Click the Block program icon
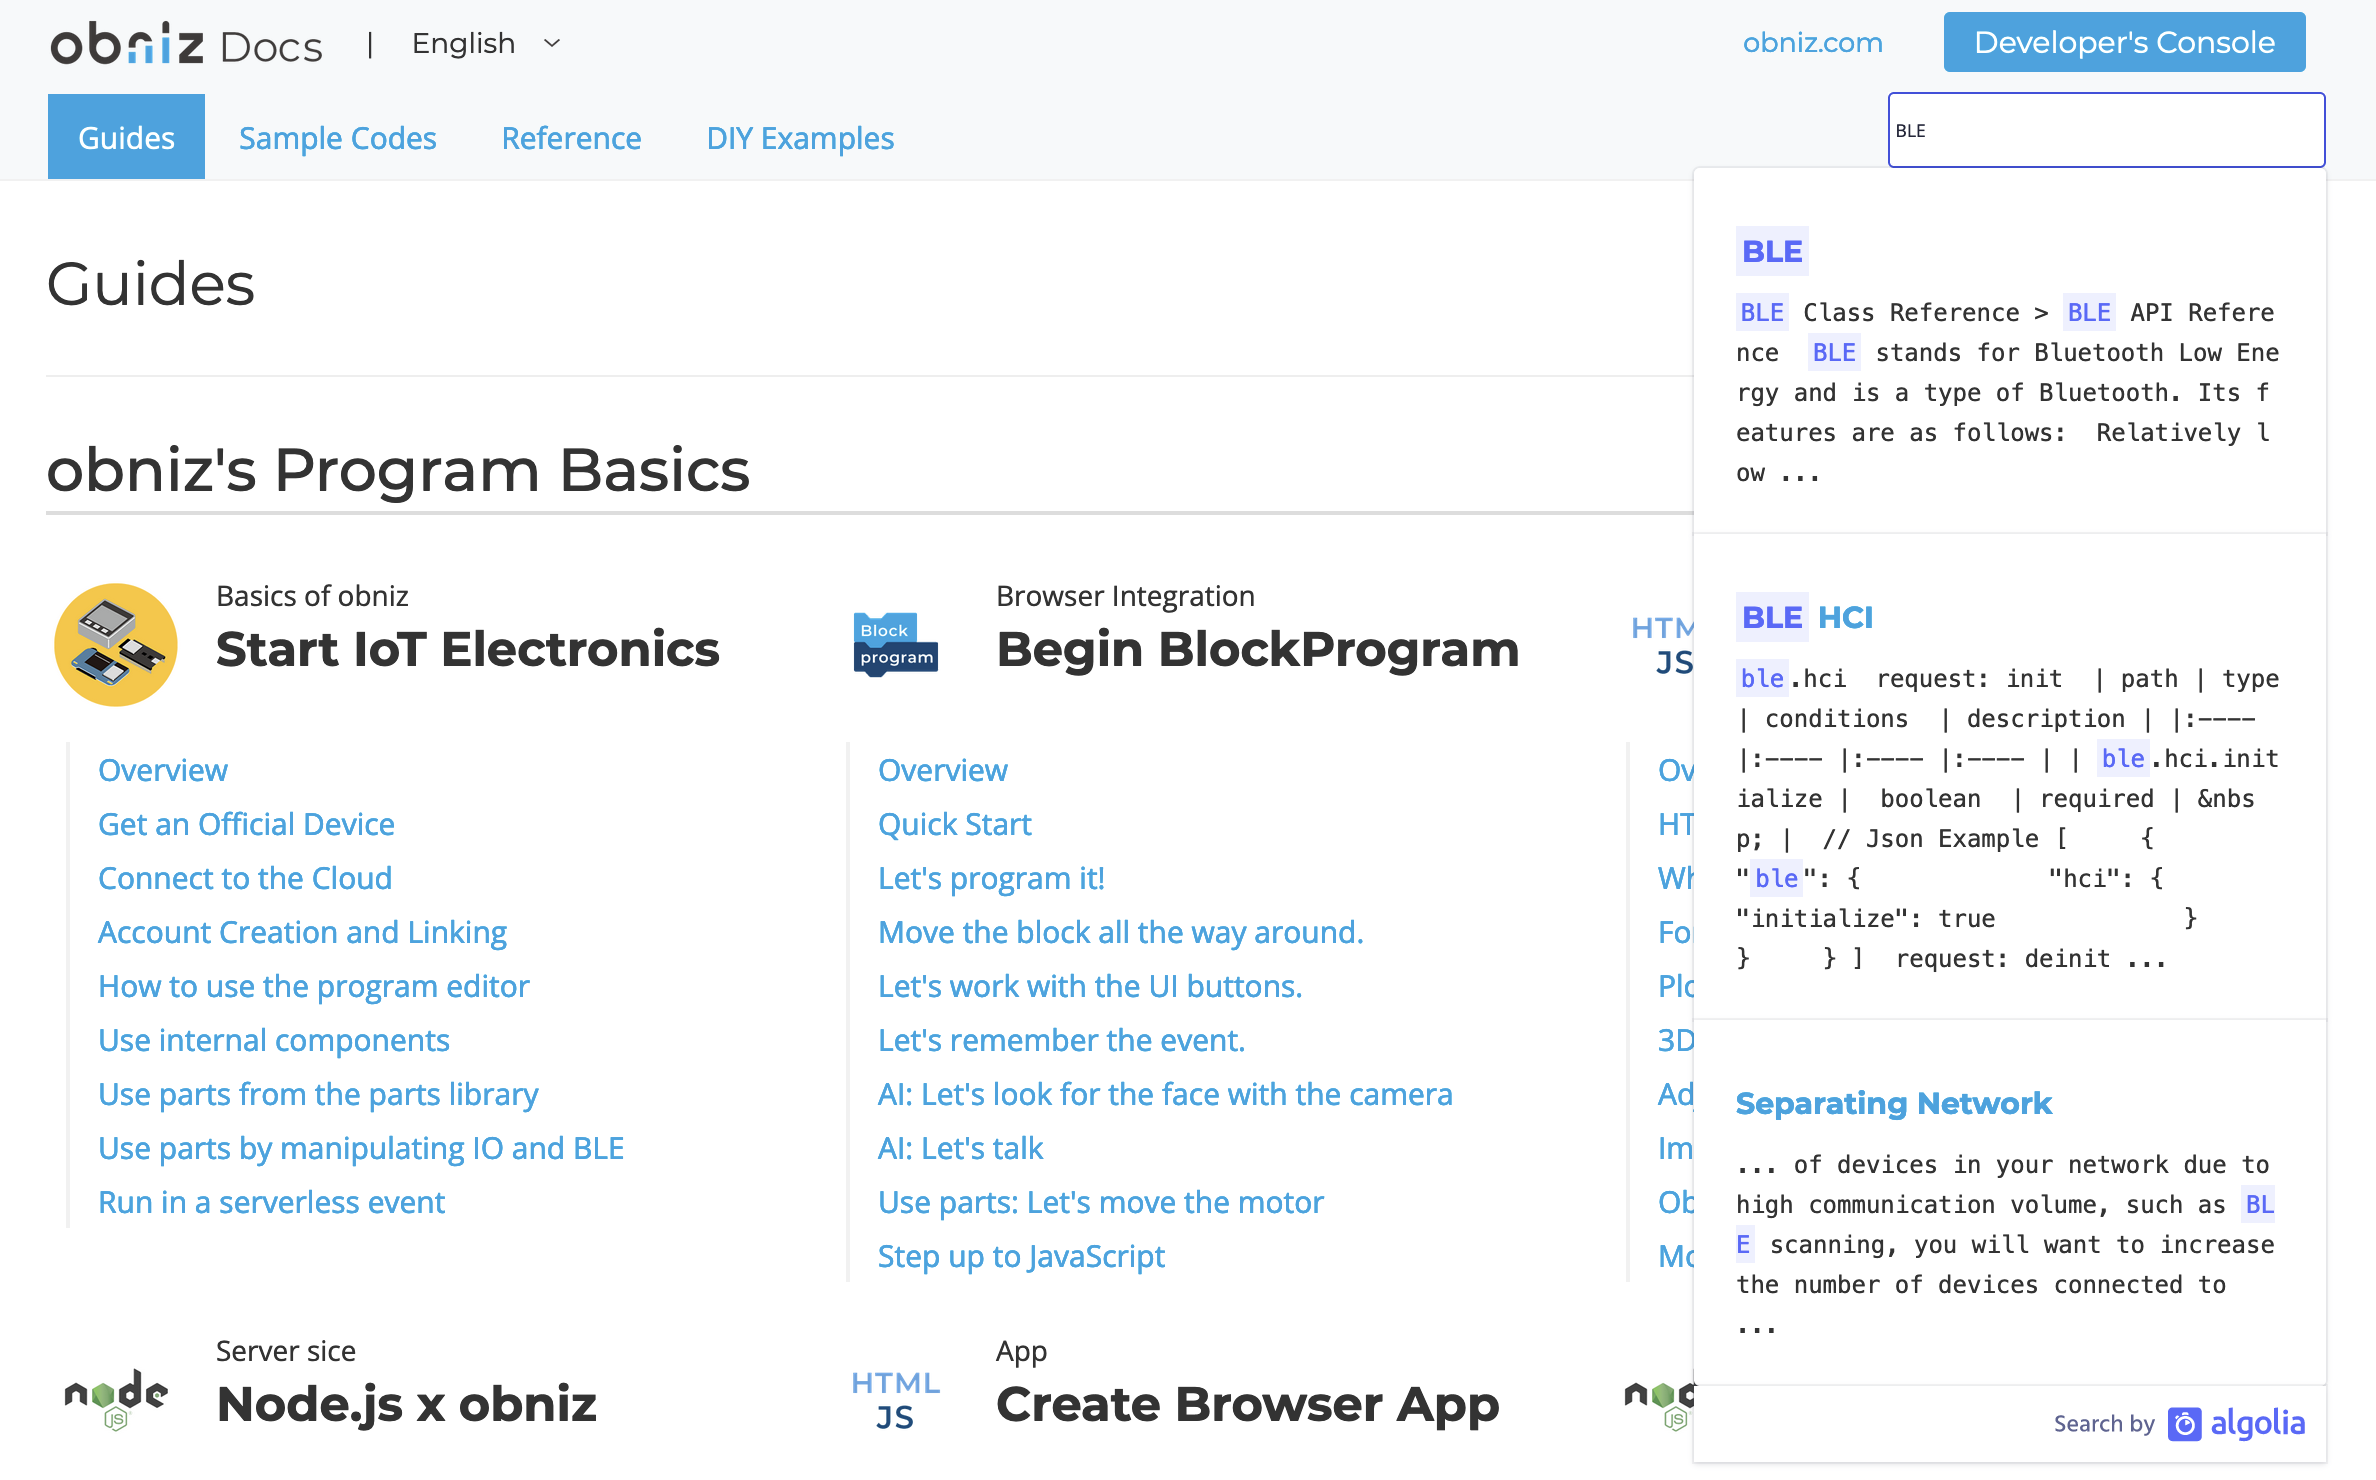Viewport: 2376px width, 1480px height. (x=896, y=645)
